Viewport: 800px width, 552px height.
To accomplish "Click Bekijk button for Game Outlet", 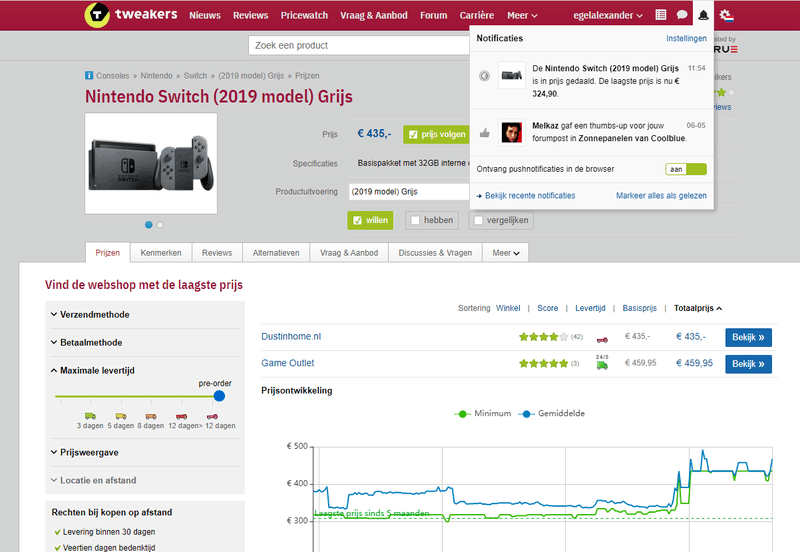I will coord(748,364).
